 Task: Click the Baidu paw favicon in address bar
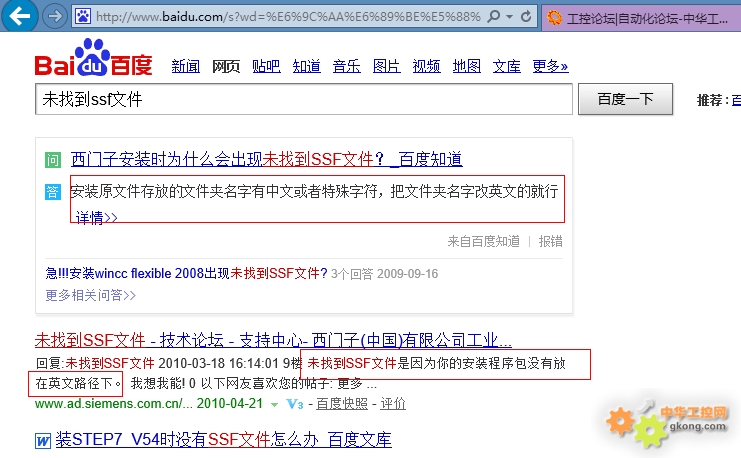(83, 17)
